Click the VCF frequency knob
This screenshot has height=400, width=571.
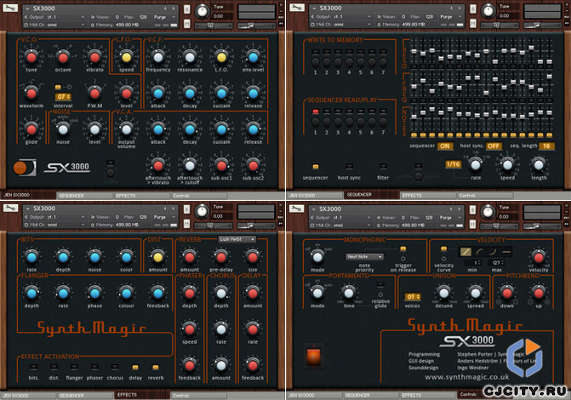tap(158, 57)
